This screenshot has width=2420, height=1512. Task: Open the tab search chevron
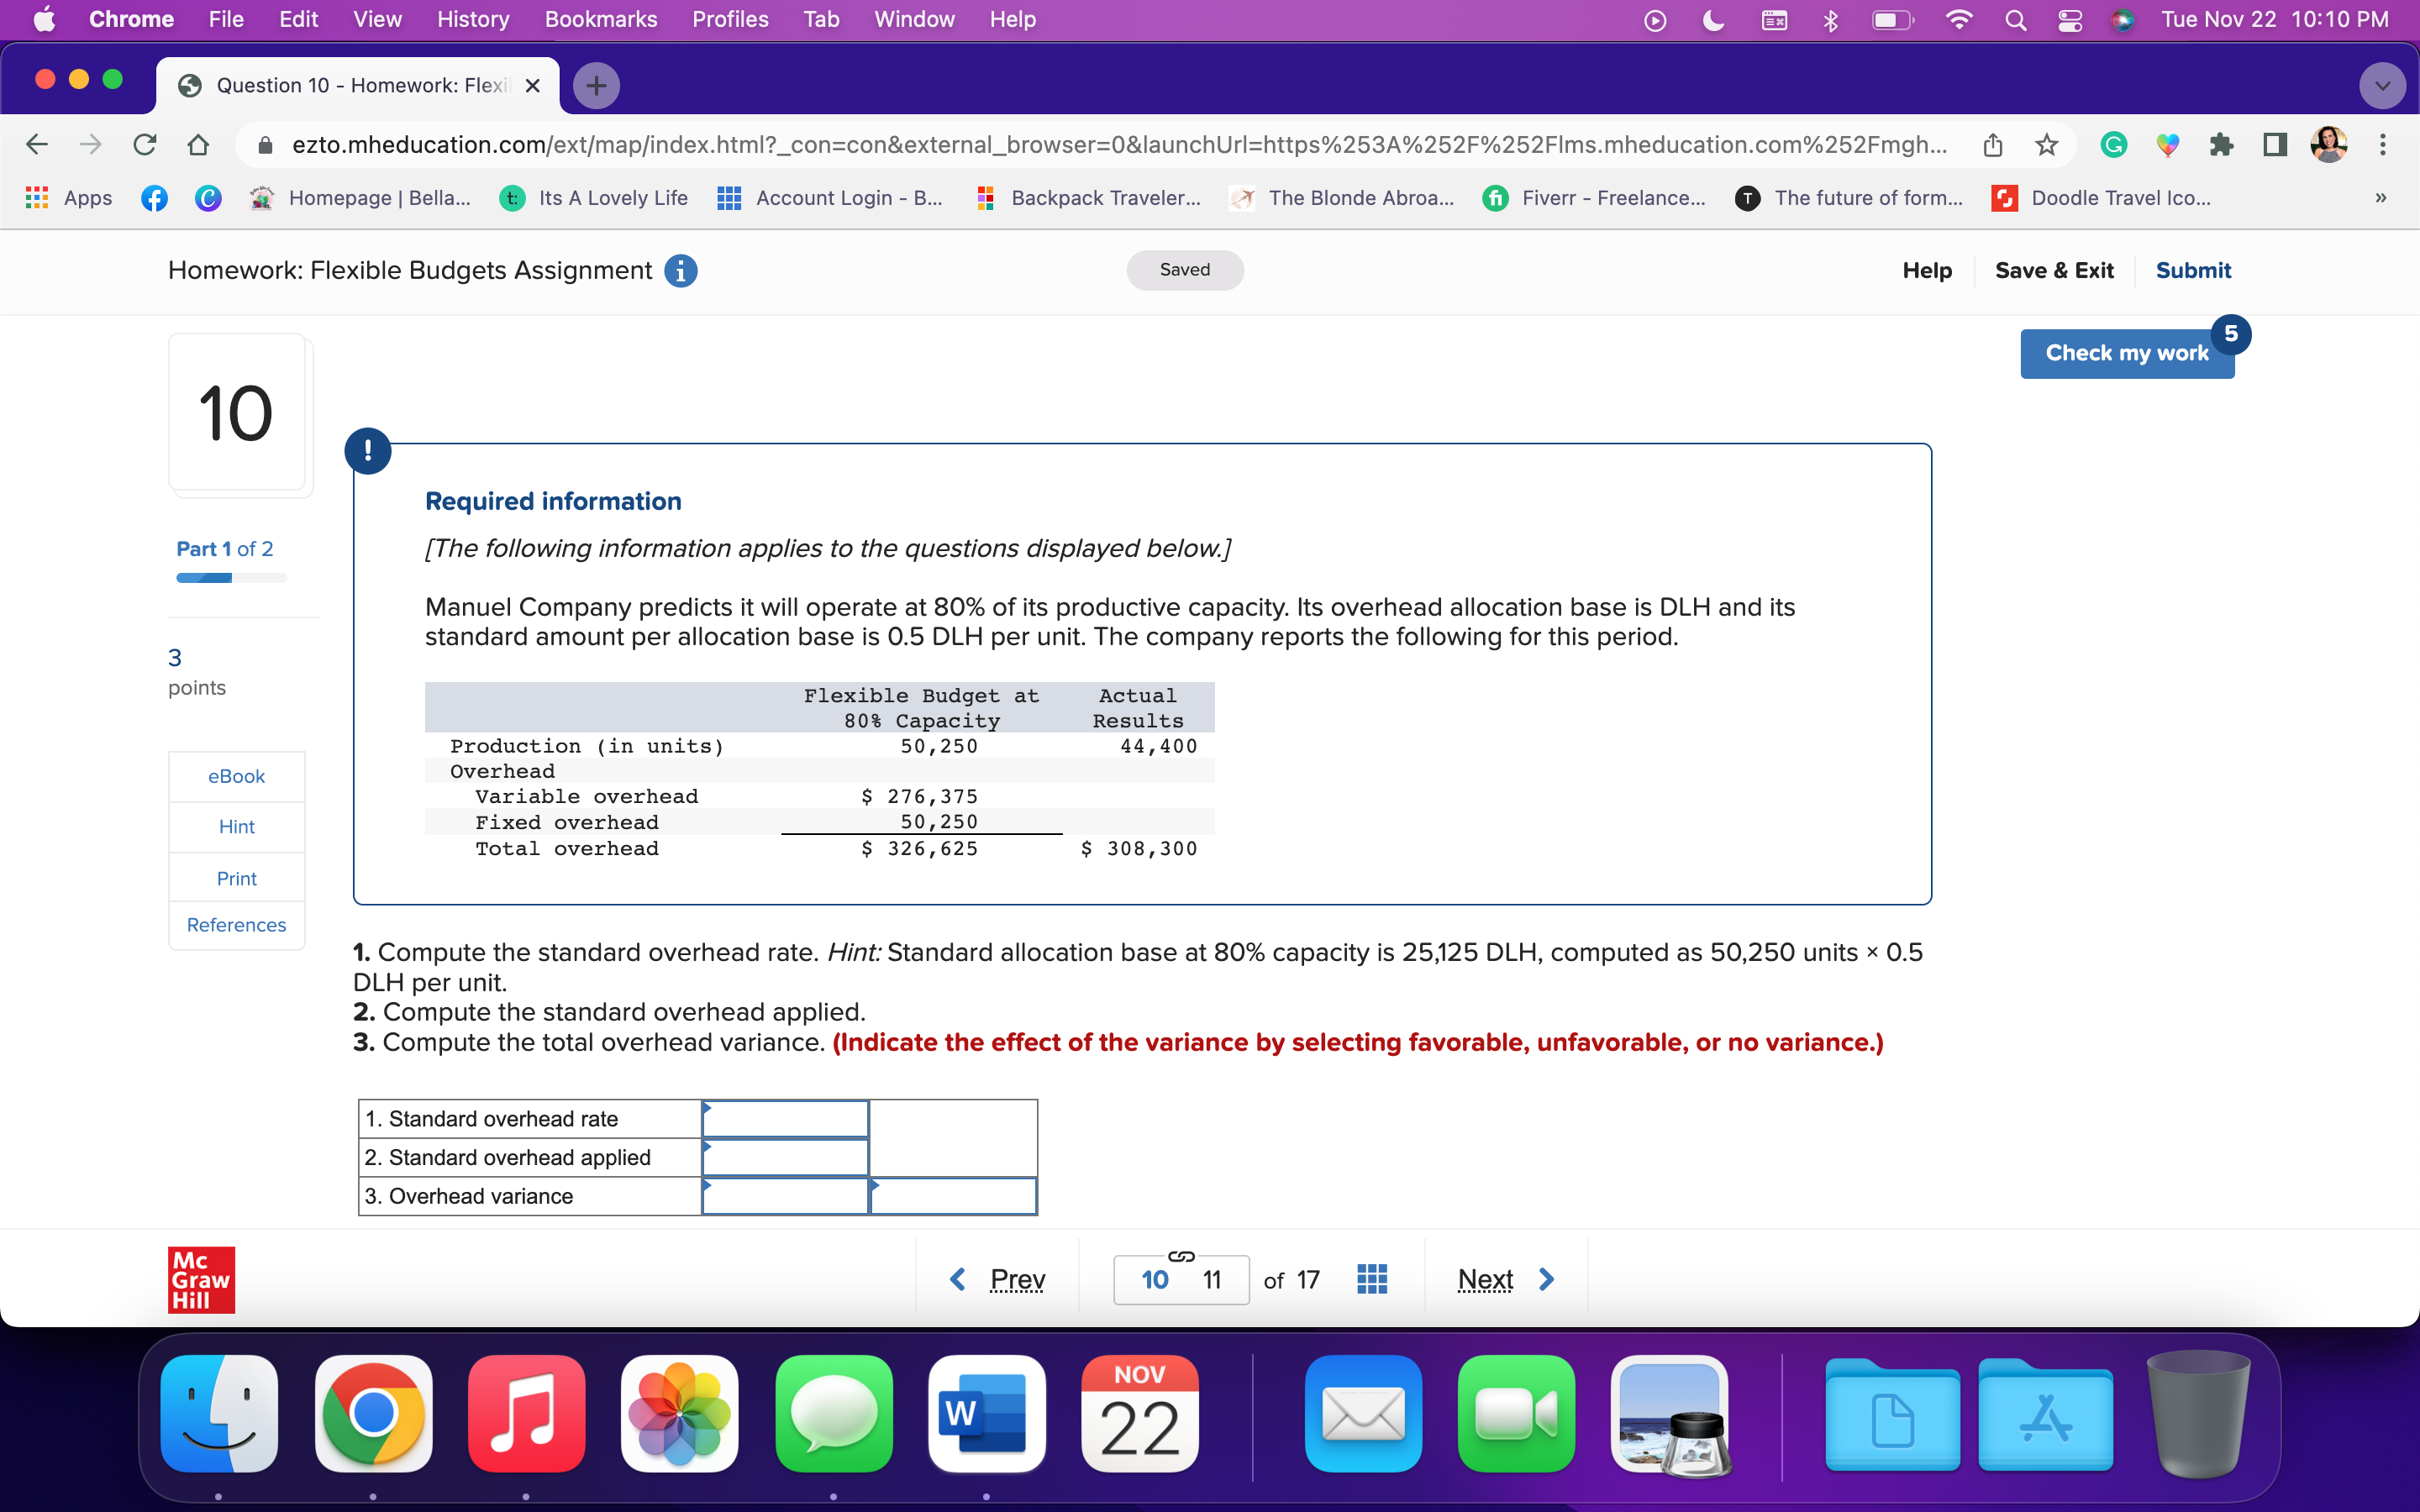click(2383, 85)
